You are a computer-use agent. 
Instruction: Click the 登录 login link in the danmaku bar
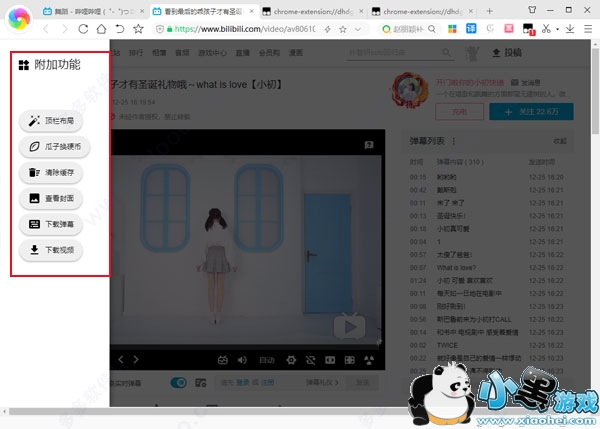pos(242,382)
